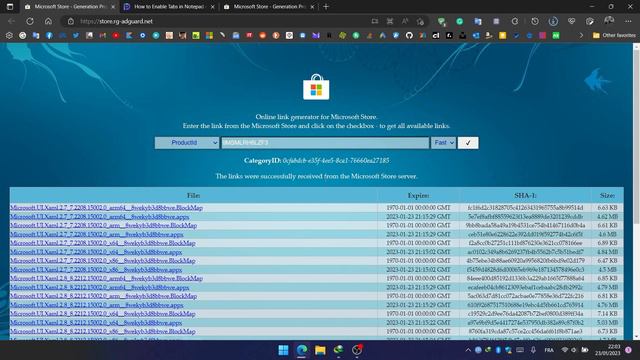Open the YouTube bookmark in favorites bar
Image resolution: width=640 pixels, height=360 pixels.
click(116, 36)
